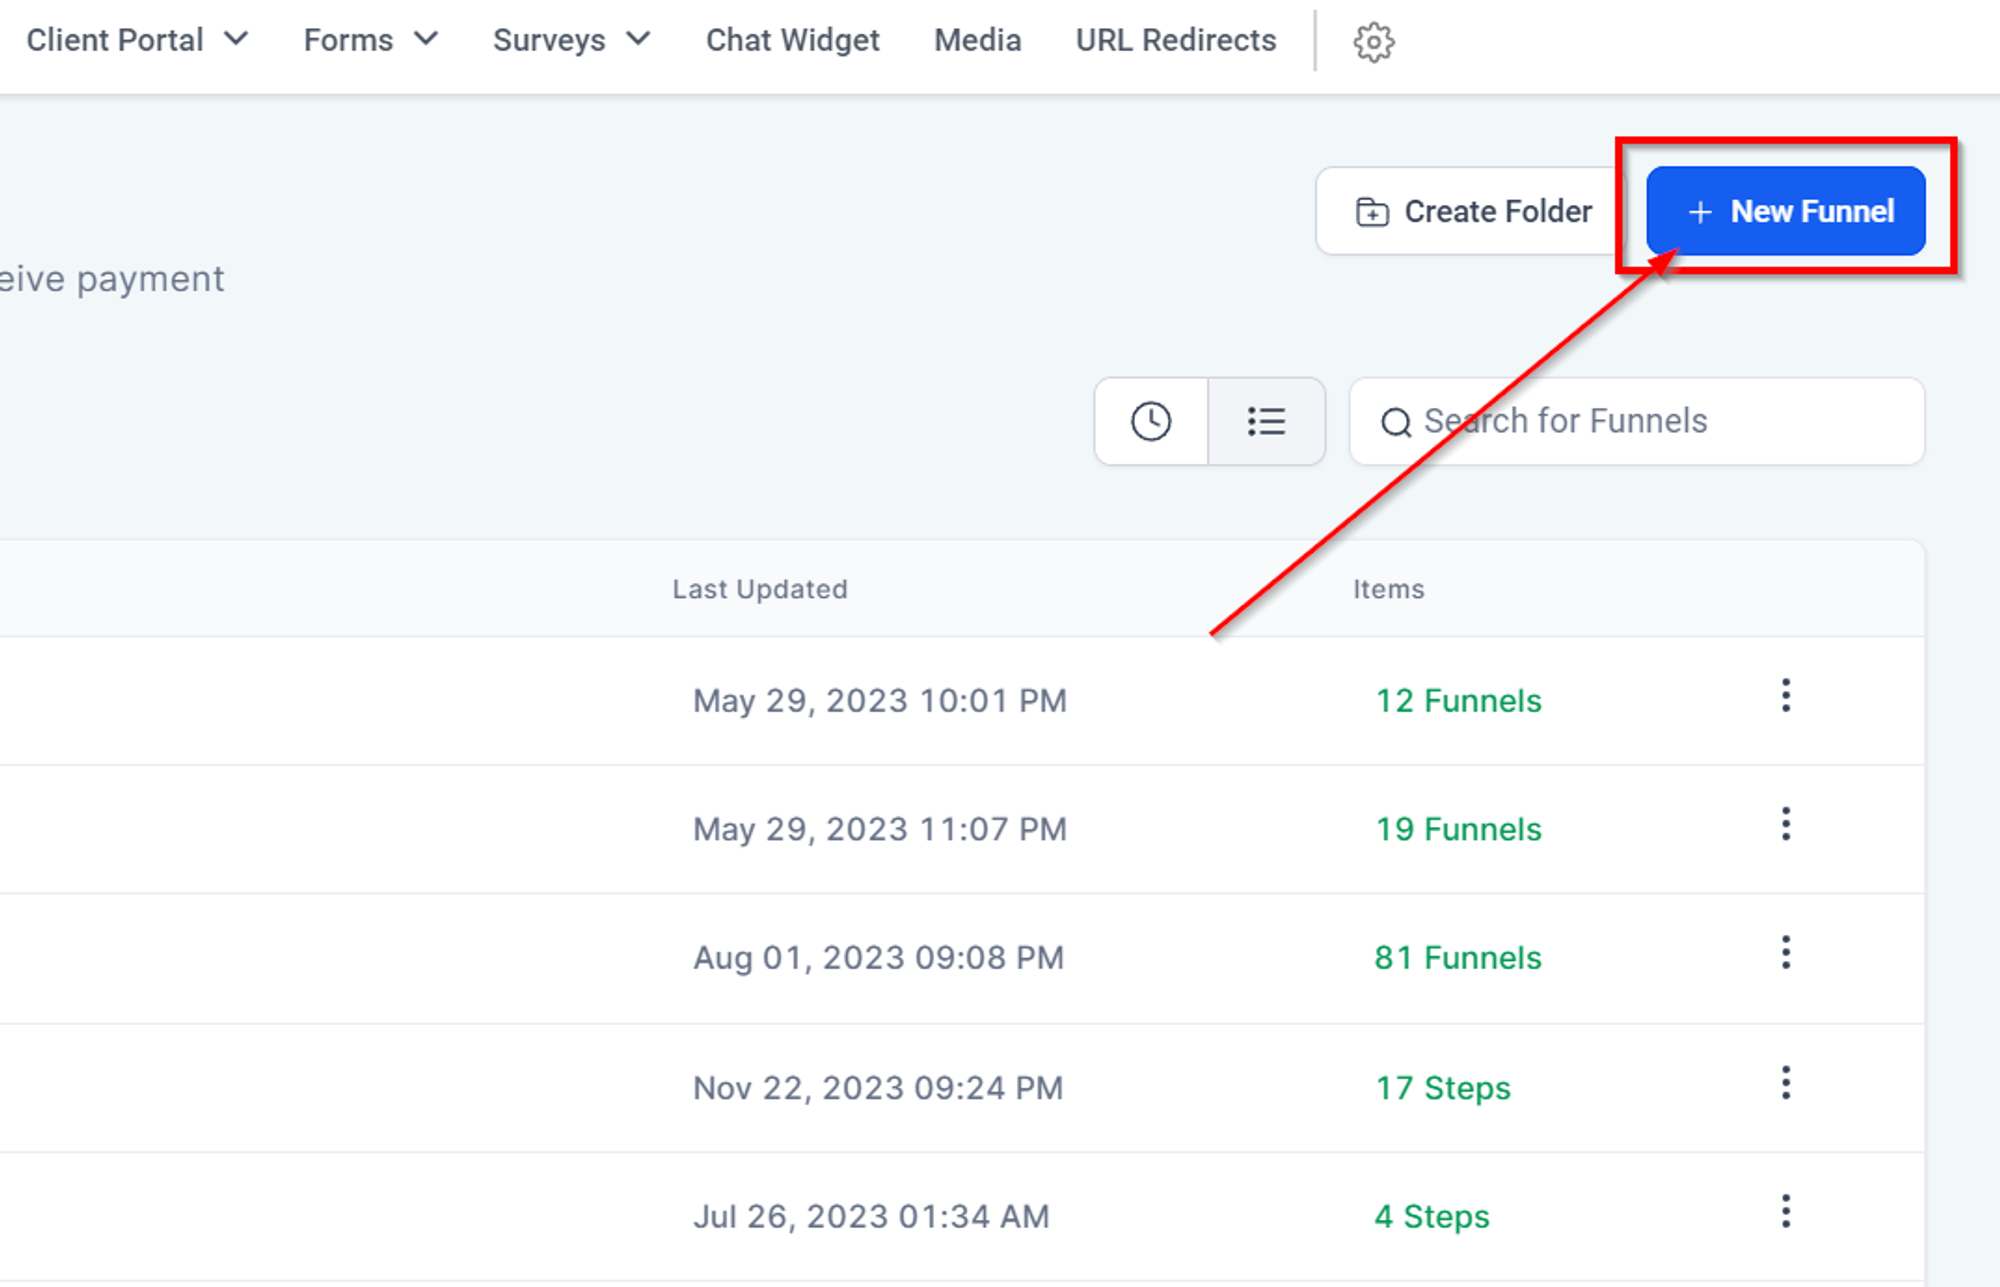This screenshot has width=2000, height=1287.
Task: Select date May 29, 2023 10:01 PM
Action: coord(880,701)
